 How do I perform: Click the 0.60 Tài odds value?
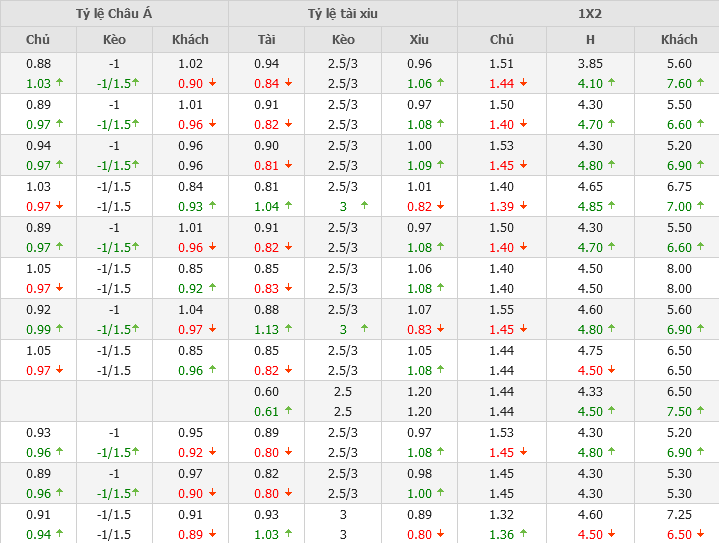[x=266, y=391]
